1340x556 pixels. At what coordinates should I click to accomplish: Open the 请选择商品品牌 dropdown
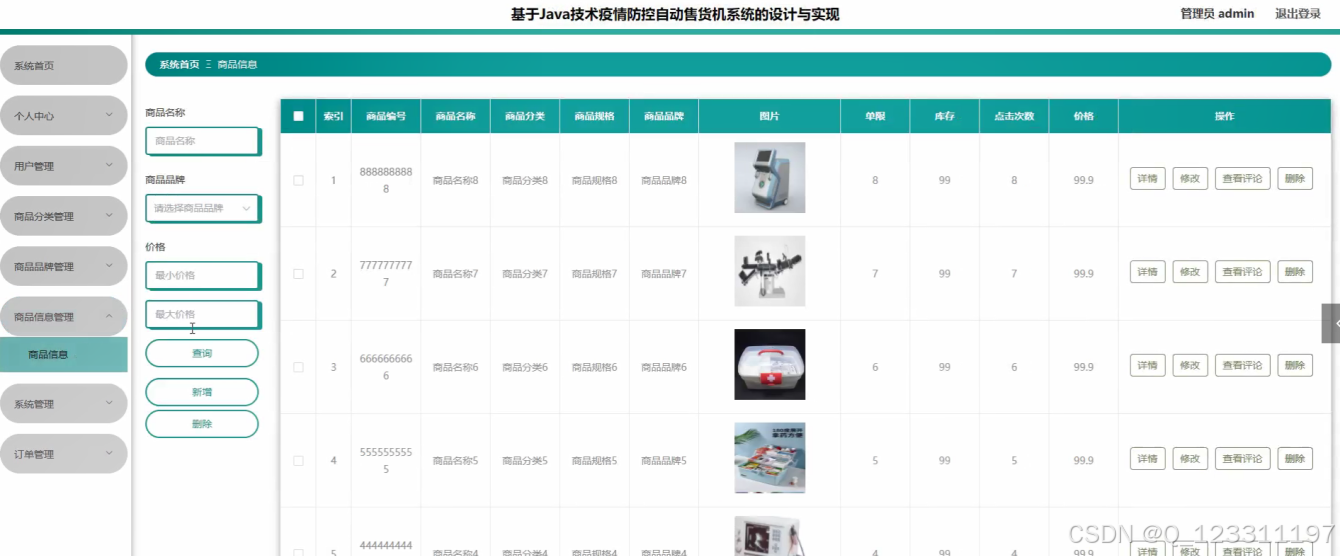pos(203,208)
